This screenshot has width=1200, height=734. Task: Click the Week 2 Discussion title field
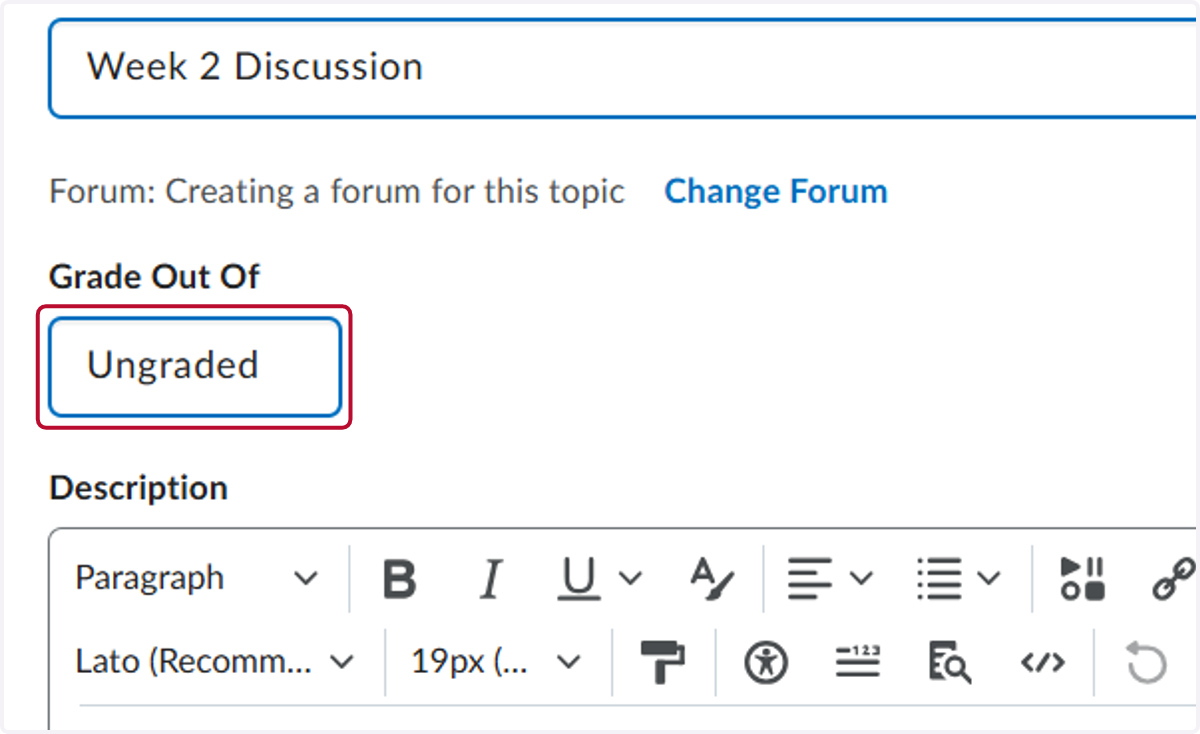coord(624,68)
